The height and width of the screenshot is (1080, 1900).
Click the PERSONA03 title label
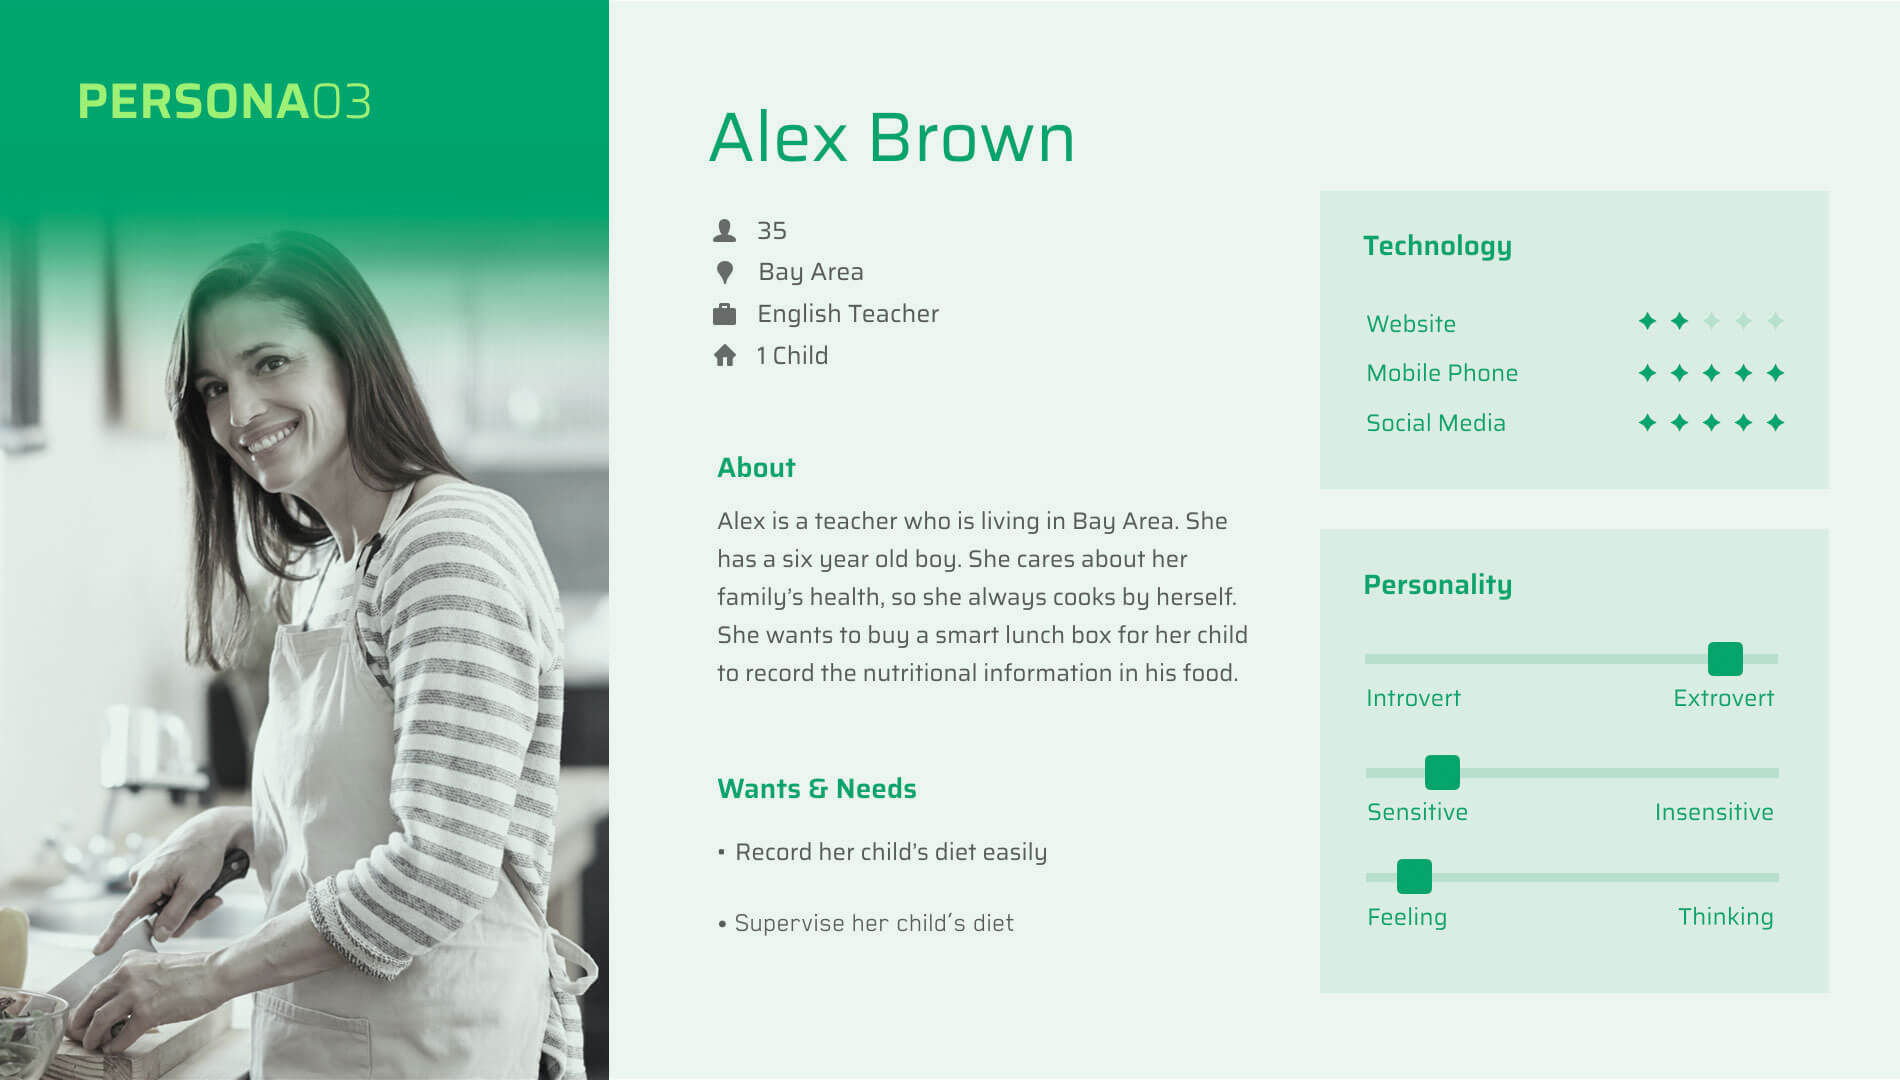225,102
